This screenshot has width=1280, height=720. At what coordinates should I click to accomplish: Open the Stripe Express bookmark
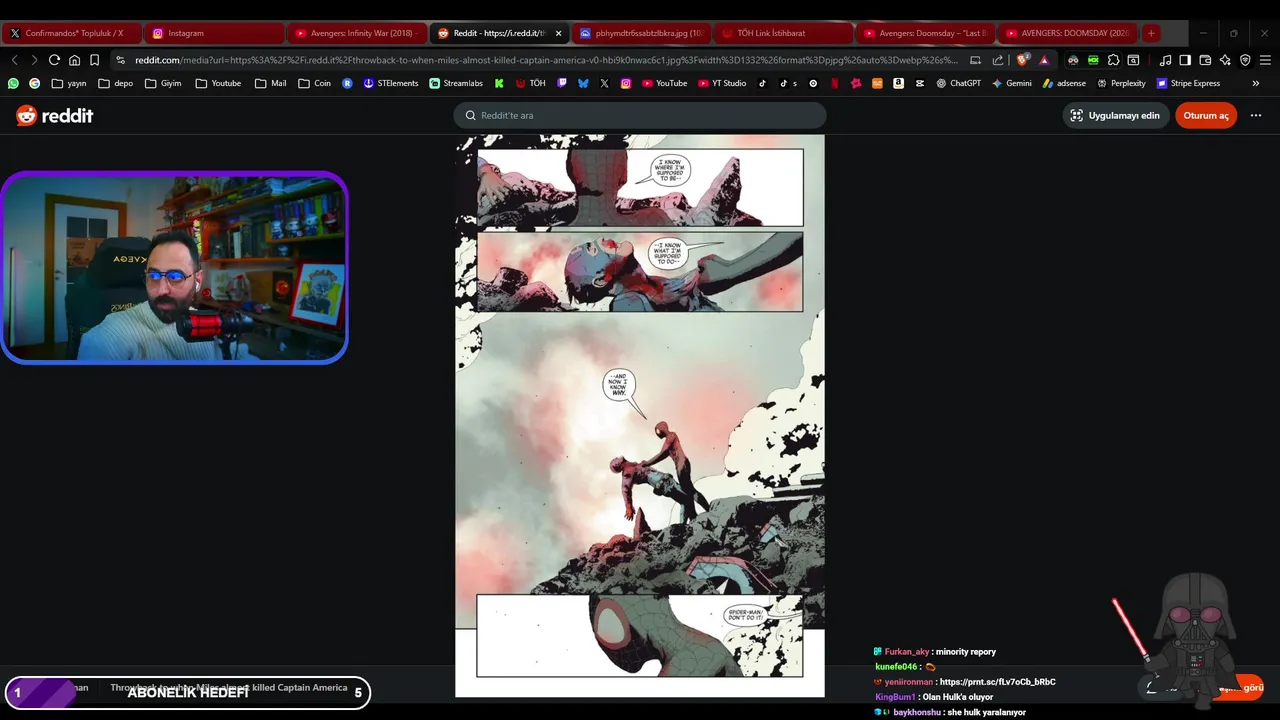tap(1188, 83)
